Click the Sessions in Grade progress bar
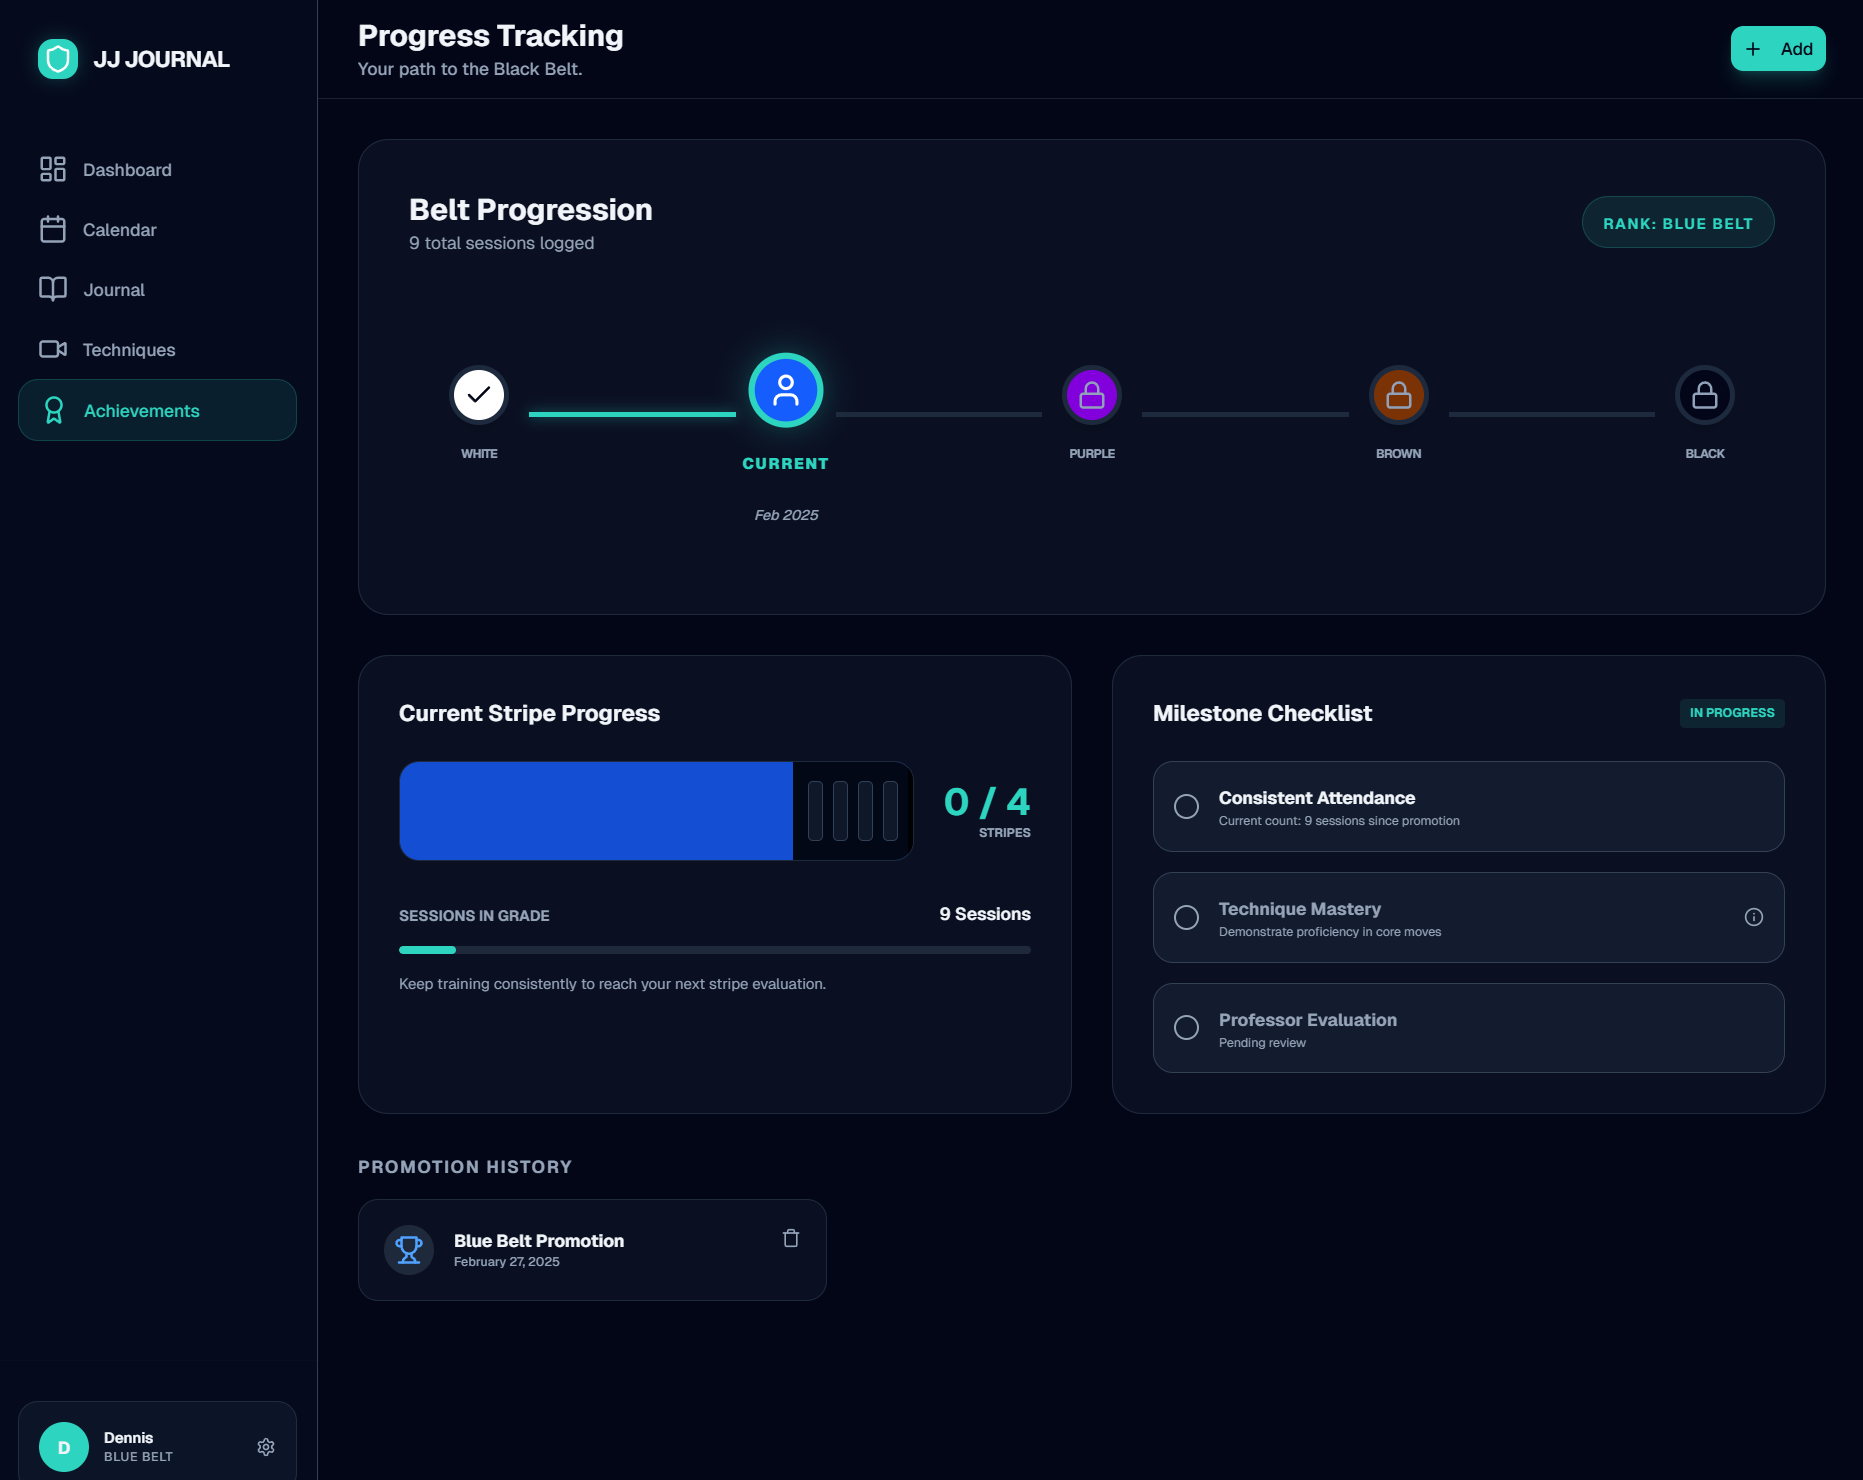This screenshot has height=1480, width=1863. [x=714, y=949]
